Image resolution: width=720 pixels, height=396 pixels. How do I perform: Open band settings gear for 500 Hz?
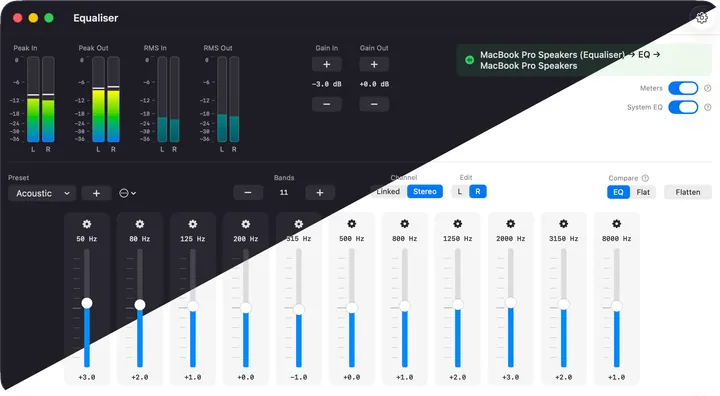(352, 224)
